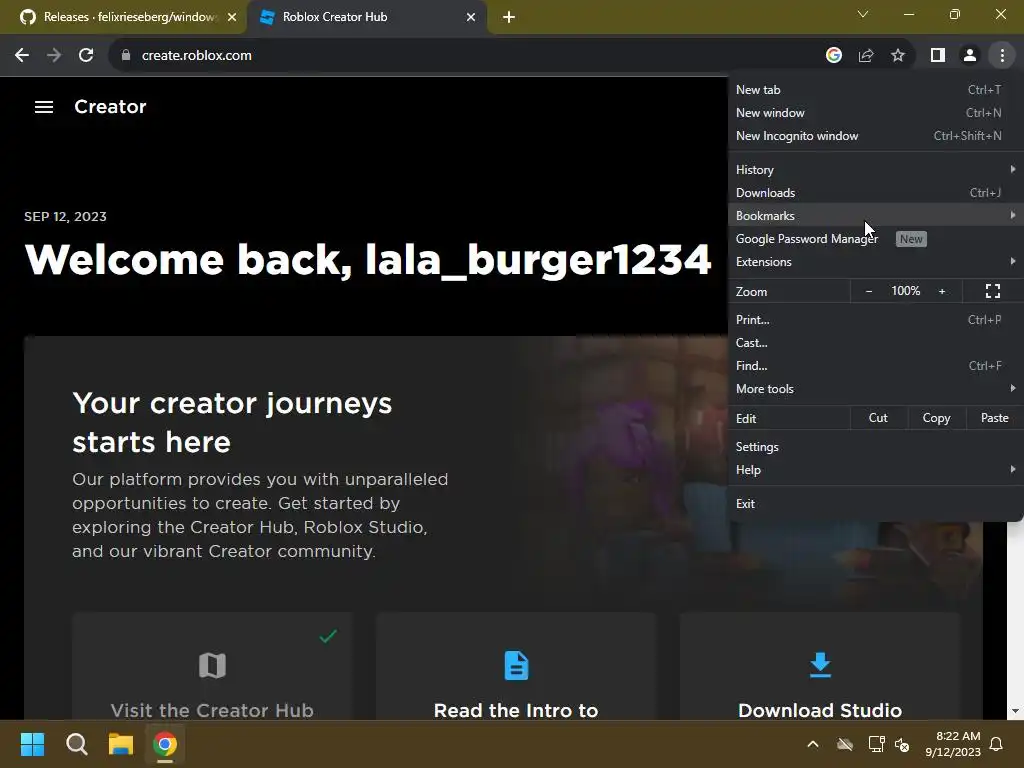
Task: Open Google Password Manager
Action: (x=874, y=239)
